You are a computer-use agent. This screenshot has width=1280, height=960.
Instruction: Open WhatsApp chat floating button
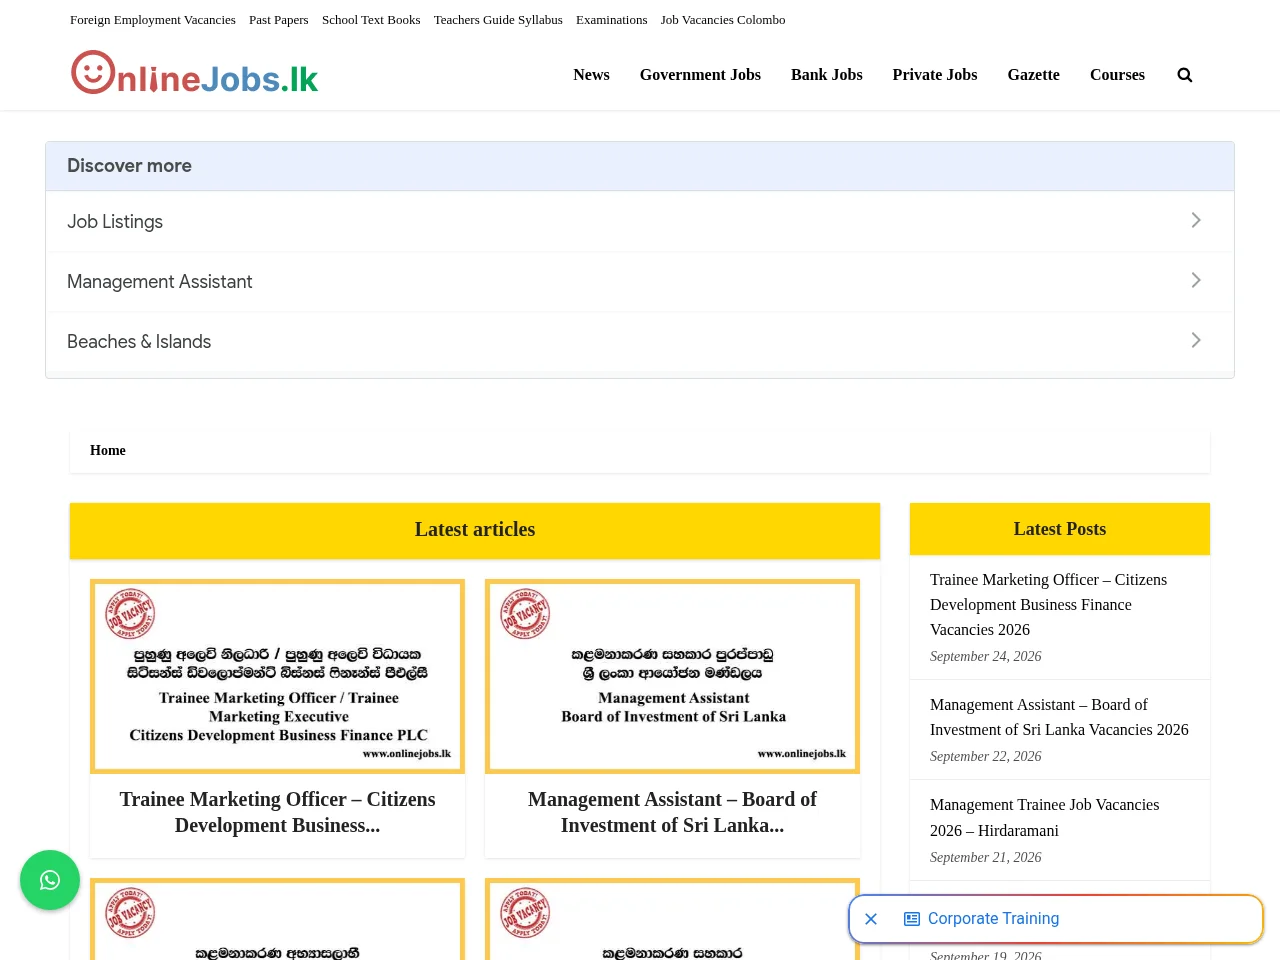pos(50,880)
